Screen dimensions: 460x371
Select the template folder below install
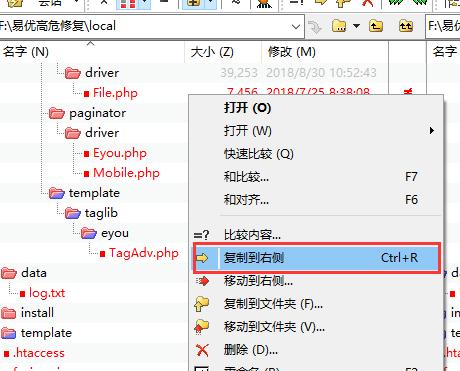point(36,333)
